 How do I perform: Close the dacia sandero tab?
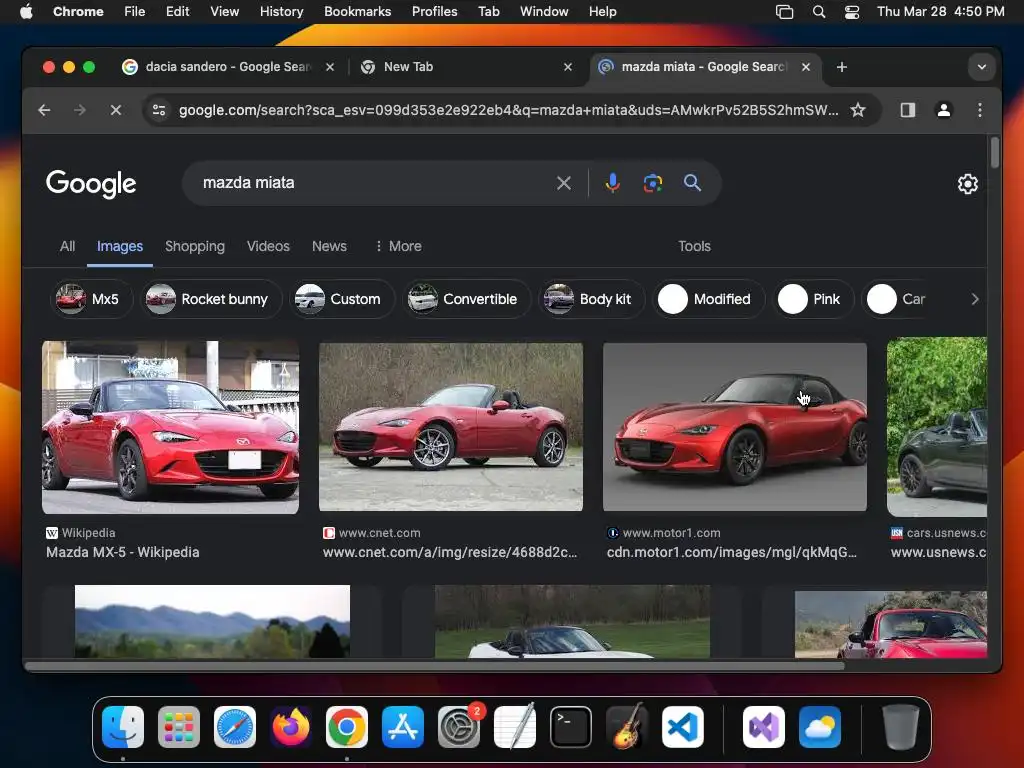click(330, 67)
